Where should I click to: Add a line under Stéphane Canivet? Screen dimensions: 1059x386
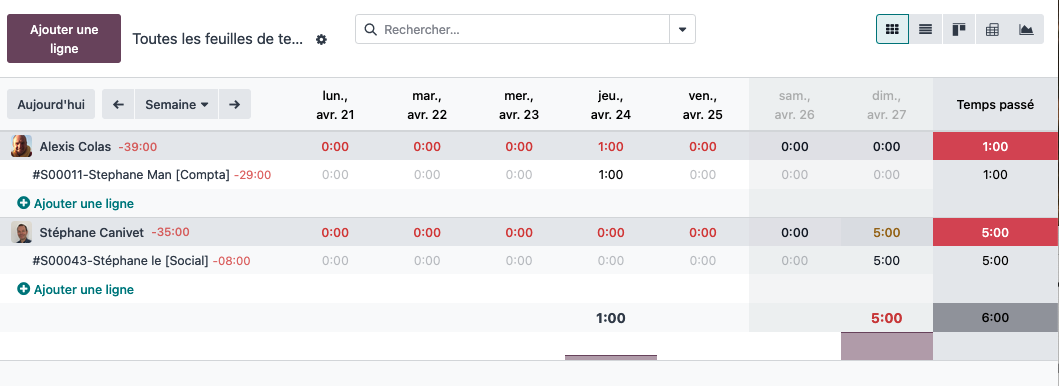point(76,289)
